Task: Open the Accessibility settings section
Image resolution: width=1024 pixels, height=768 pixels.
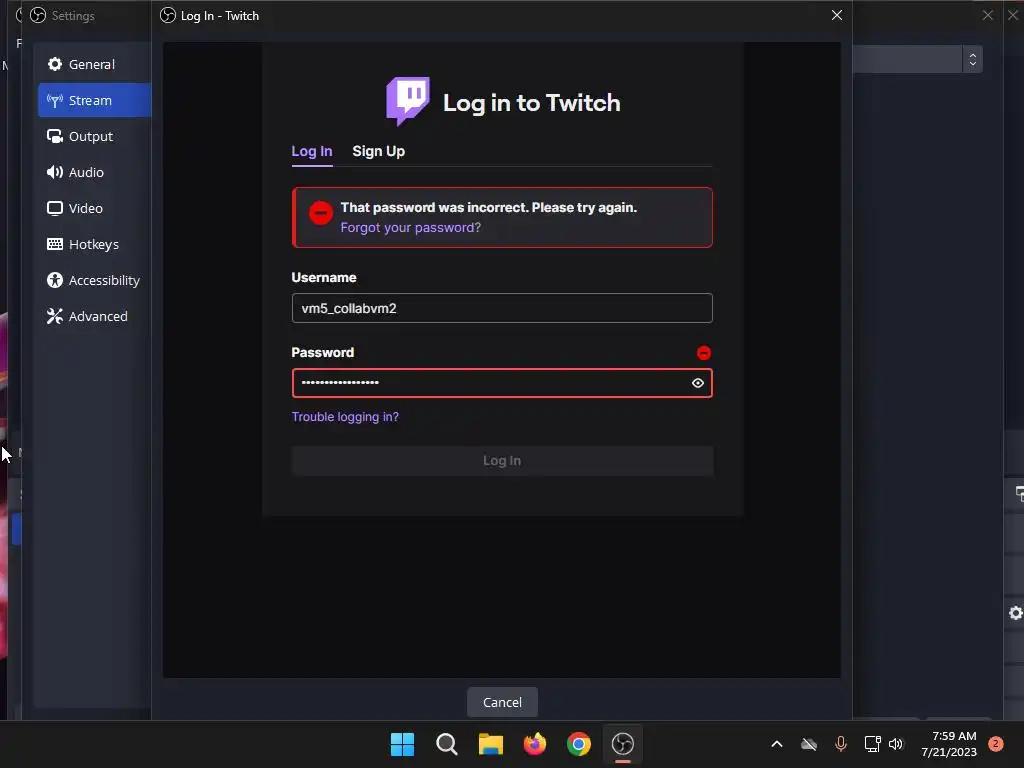Action: click(x=93, y=280)
